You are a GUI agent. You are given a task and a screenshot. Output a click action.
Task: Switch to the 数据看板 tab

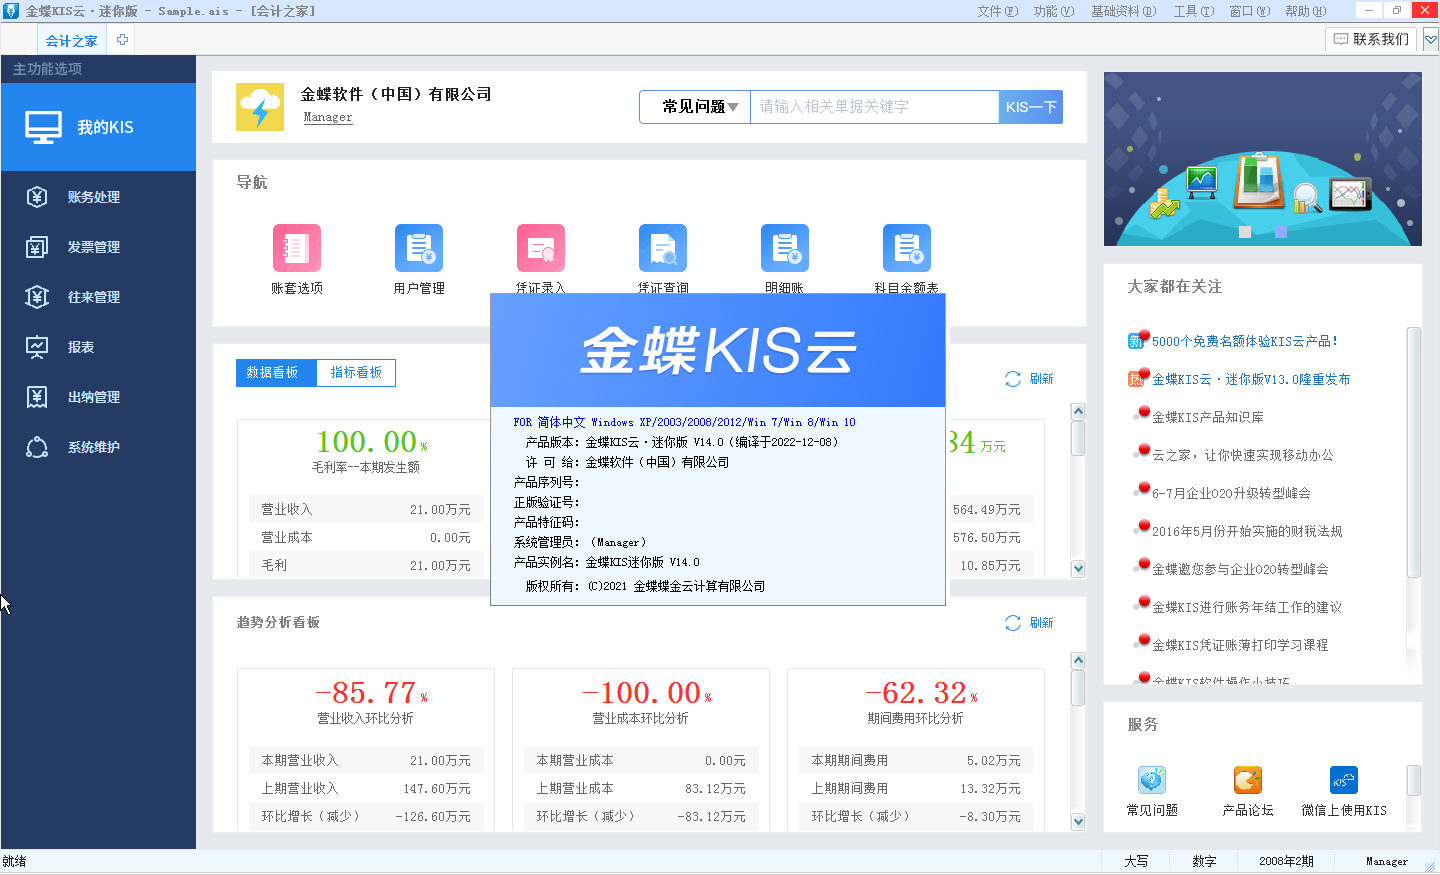(276, 373)
